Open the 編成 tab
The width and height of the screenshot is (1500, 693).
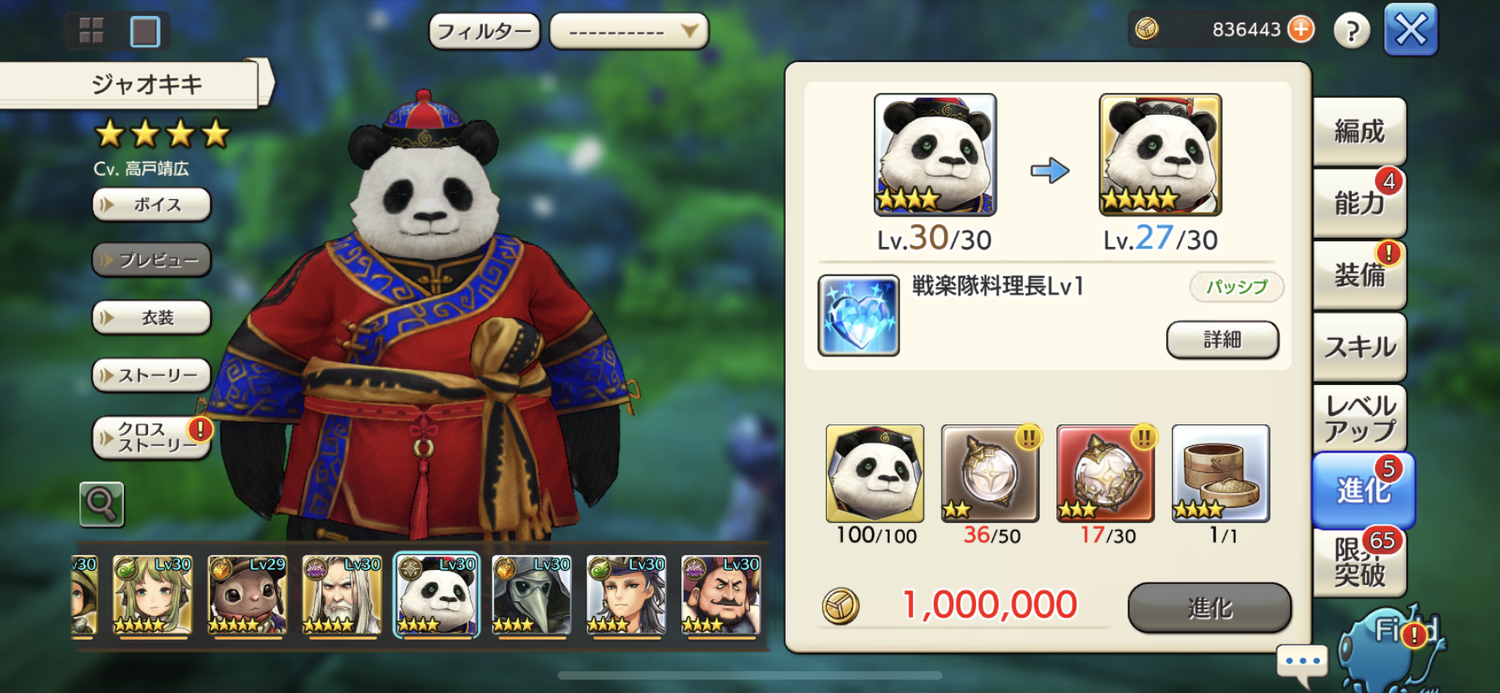coord(1360,131)
